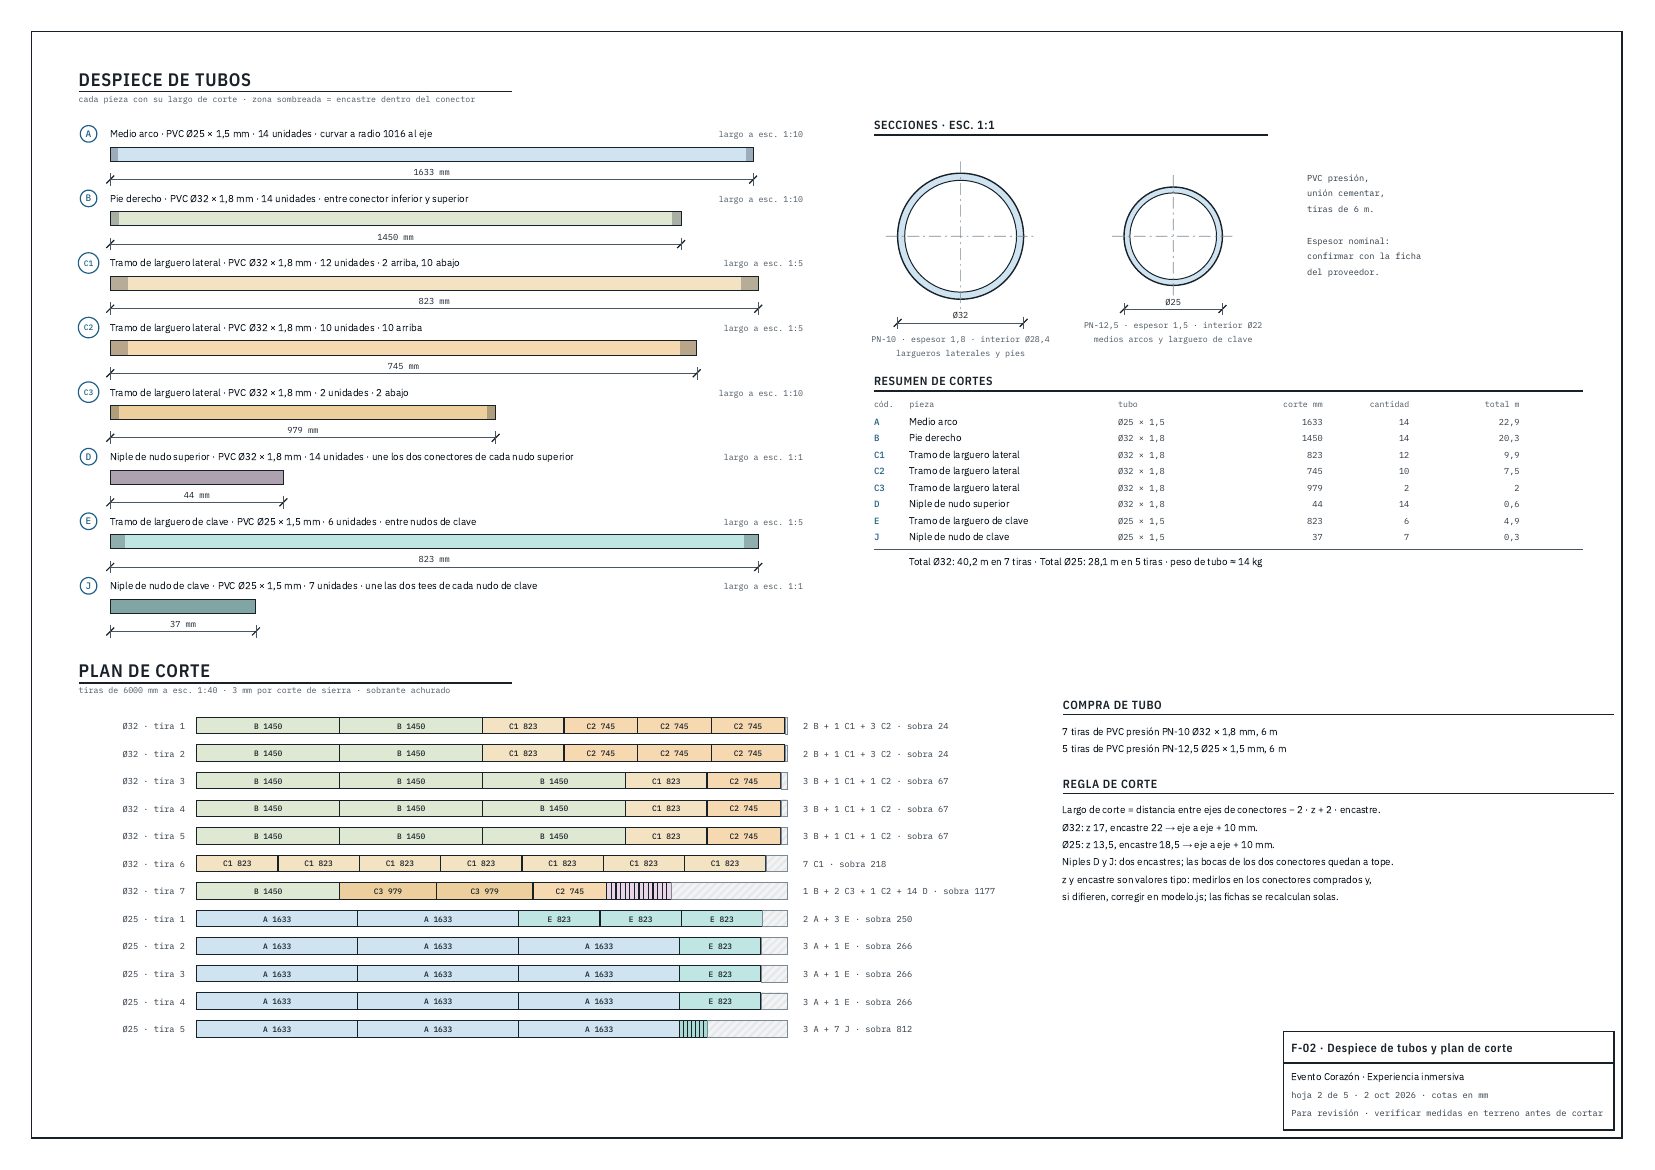Image resolution: width=1655 pixels, height=1170 pixels.
Task: Select the Ø32 pipe cross-section circle
Action: pyautogui.click(x=960, y=237)
